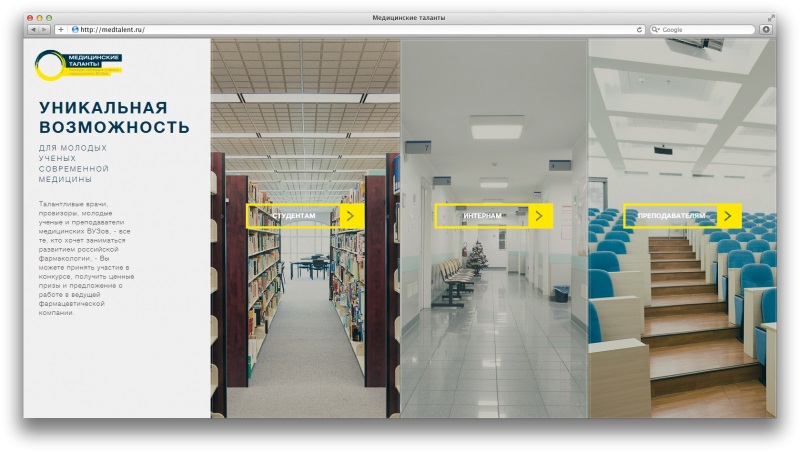Viewport: 800px width, 452px height.
Task: Click the Медицинские таланты logo
Action: pos(77,66)
